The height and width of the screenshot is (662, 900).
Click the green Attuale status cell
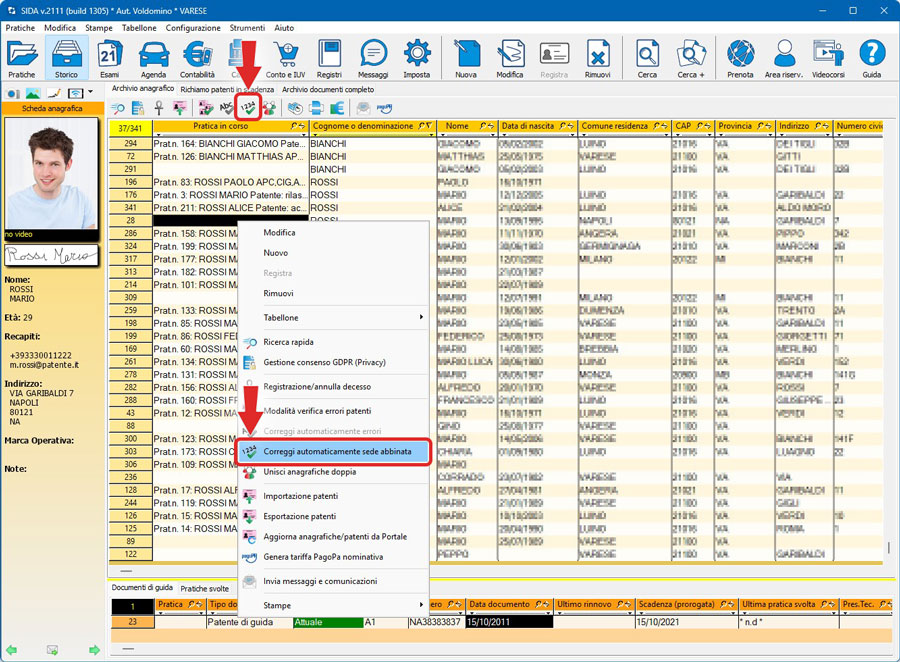tap(327, 622)
